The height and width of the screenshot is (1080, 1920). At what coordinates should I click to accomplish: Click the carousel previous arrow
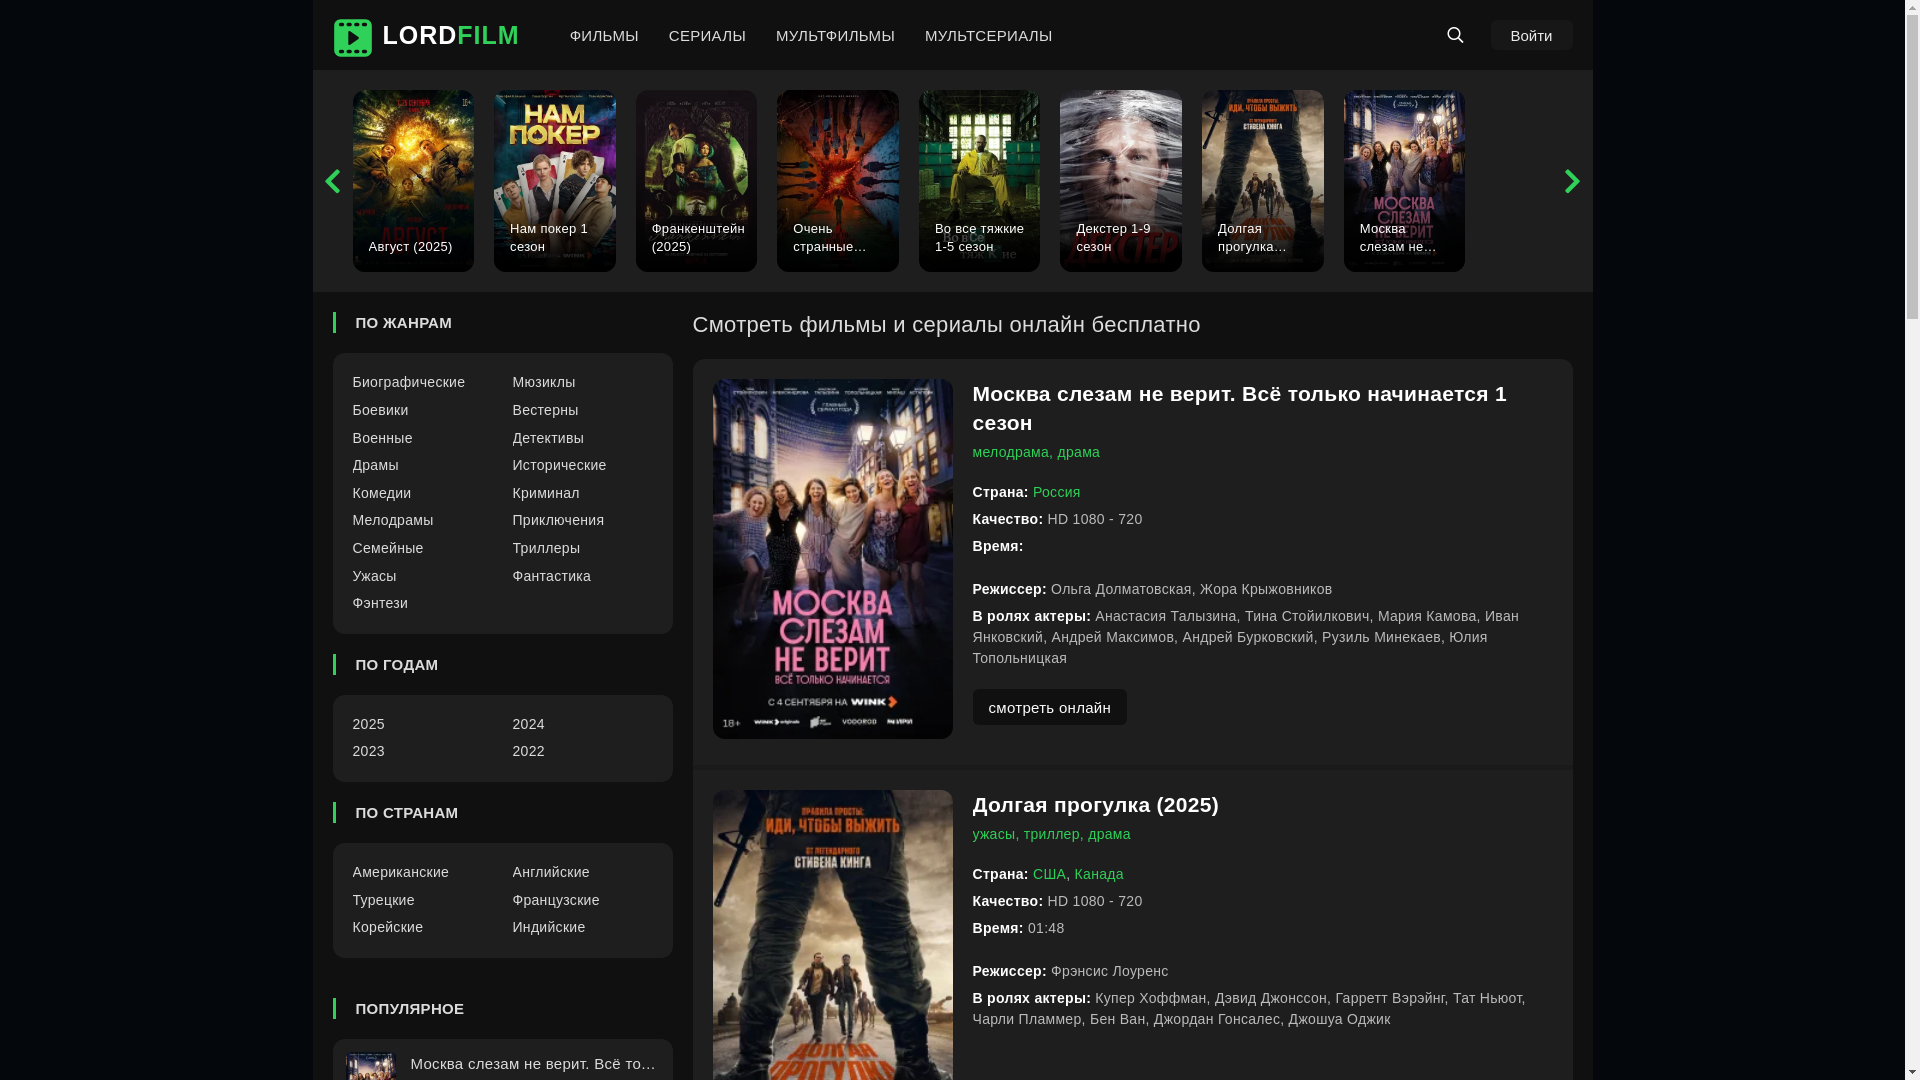(x=332, y=181)
